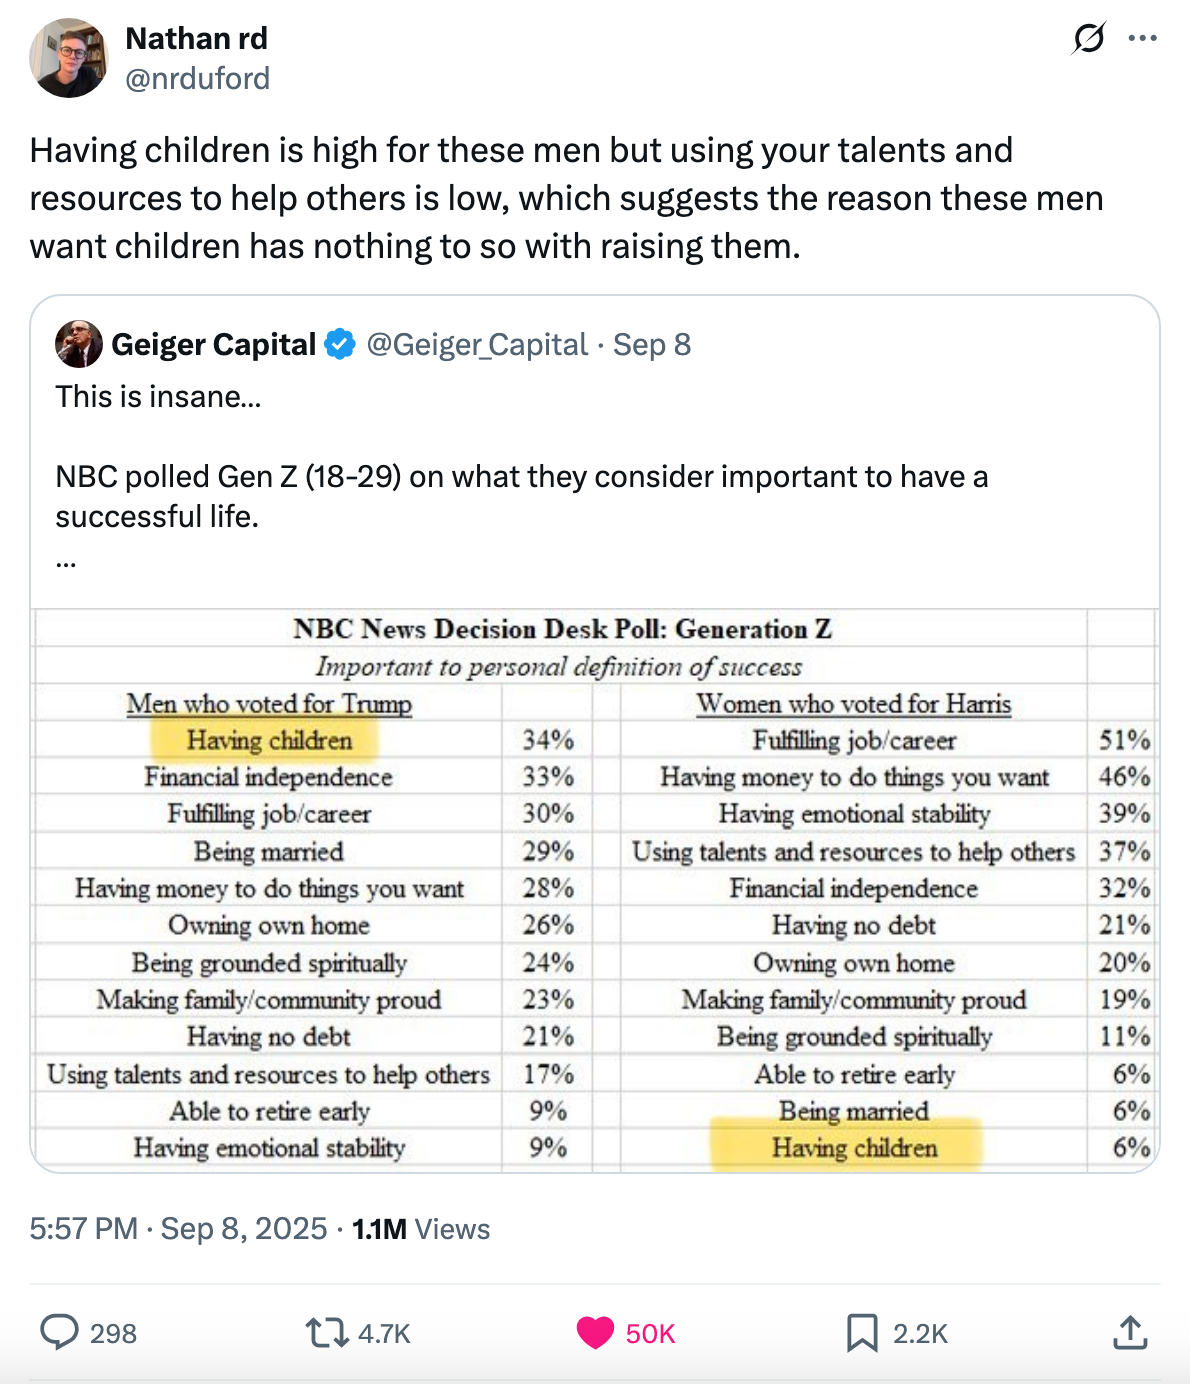This screenshot has height=1384, width=1190.
Task: Open the @nrduford profile handle
Action: 197,79
